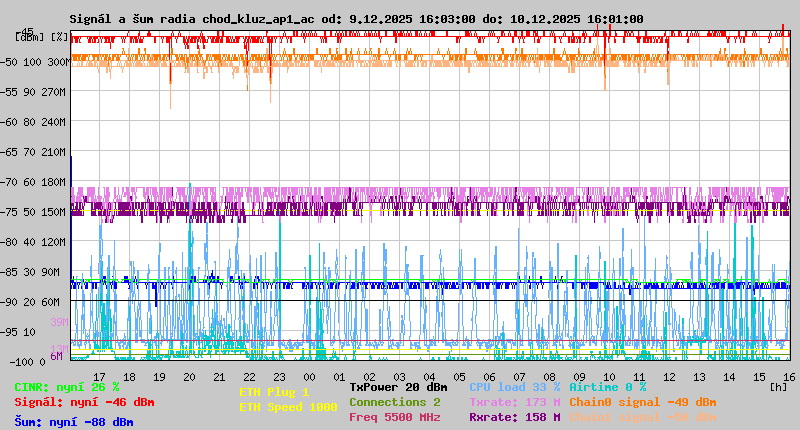Click the orange Chain0 signal legend label
This screenshot has width=800, height=430.
pos(642,402)
